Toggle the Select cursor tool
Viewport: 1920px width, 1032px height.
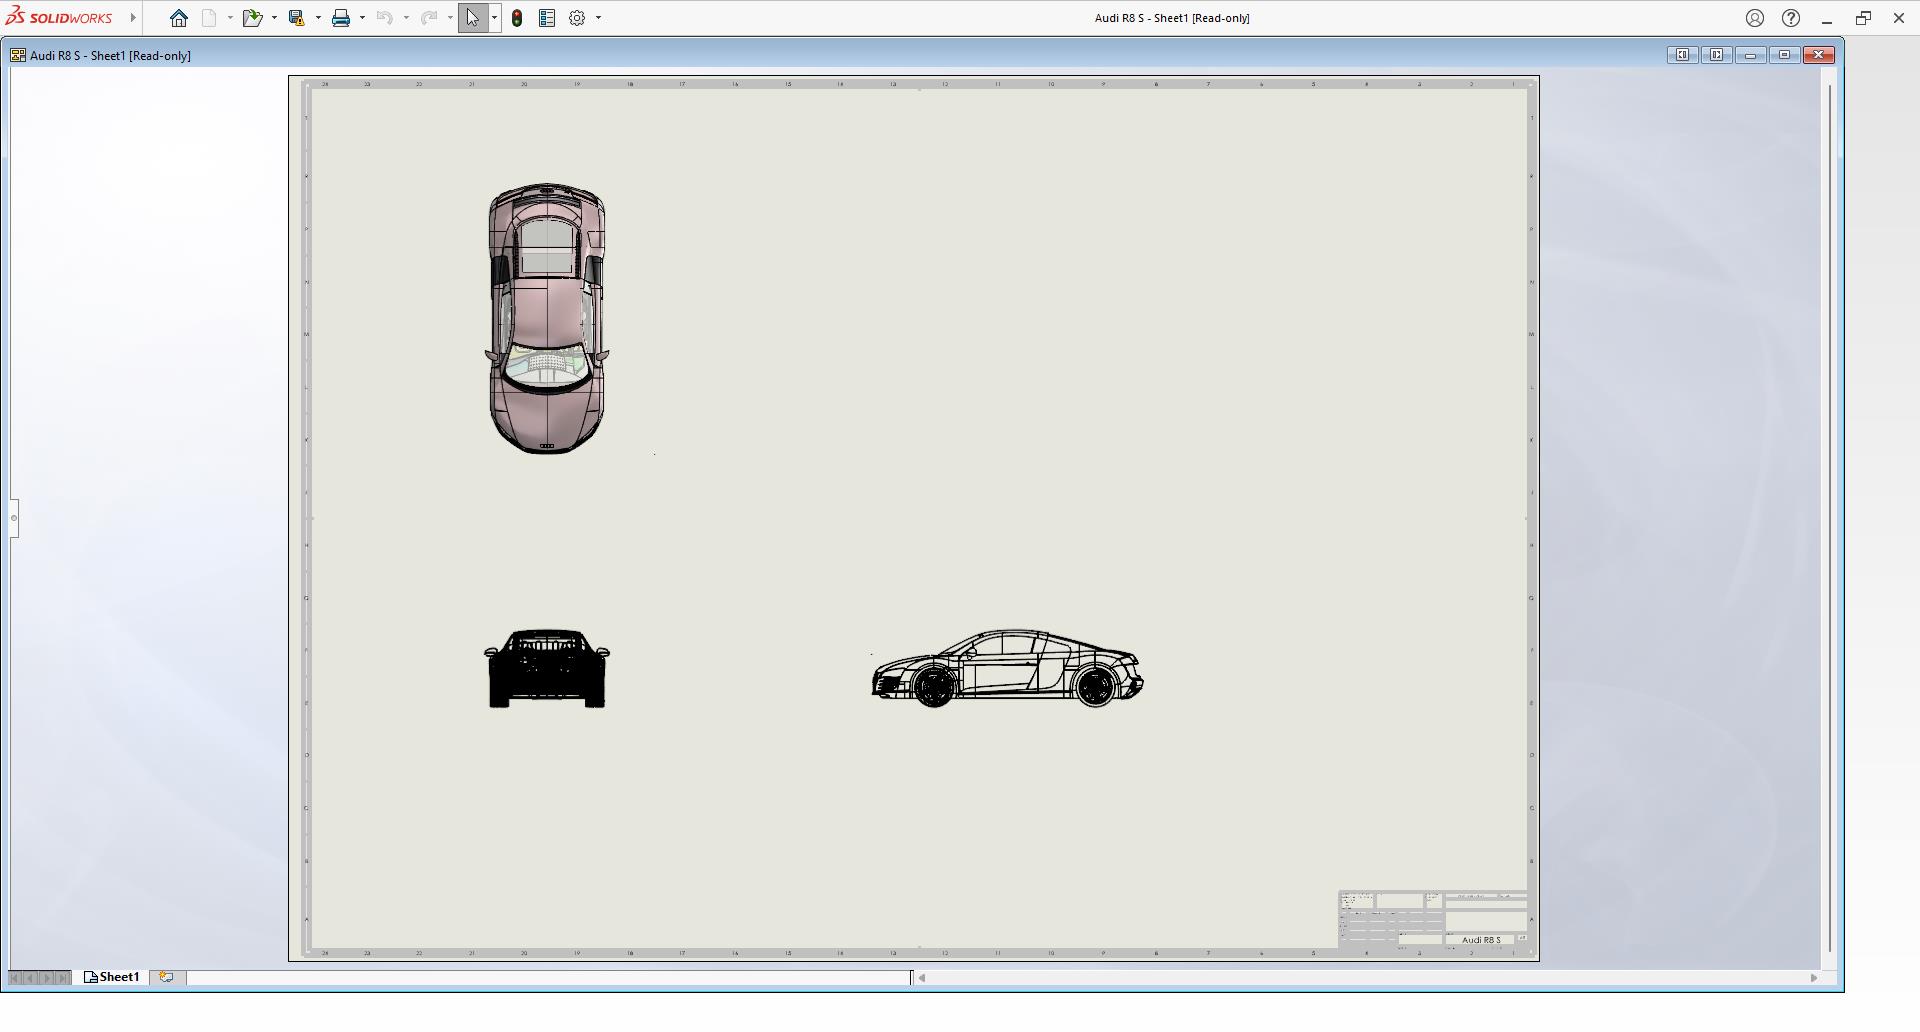[472, 18]
